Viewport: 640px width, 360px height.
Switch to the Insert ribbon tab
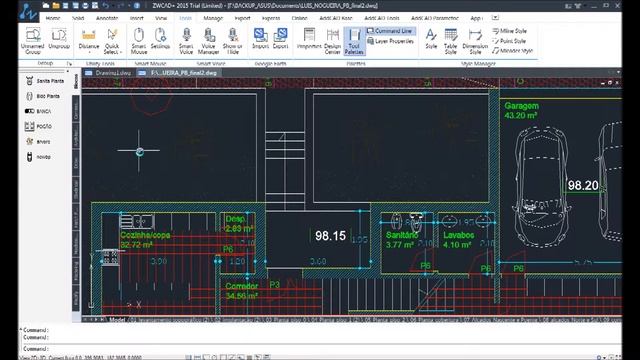[136, 18]
